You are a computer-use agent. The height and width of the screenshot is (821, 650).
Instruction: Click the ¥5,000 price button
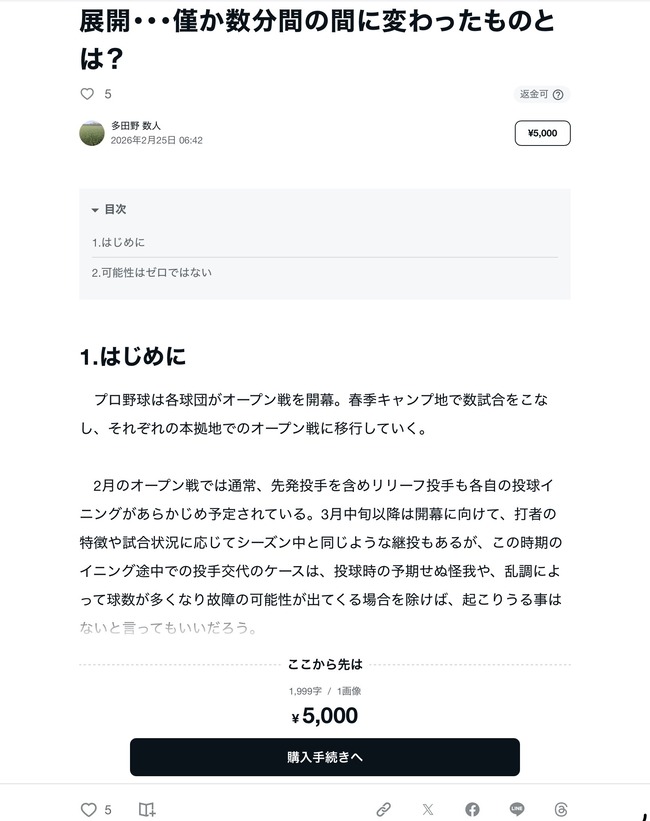[x=543, y=133]
